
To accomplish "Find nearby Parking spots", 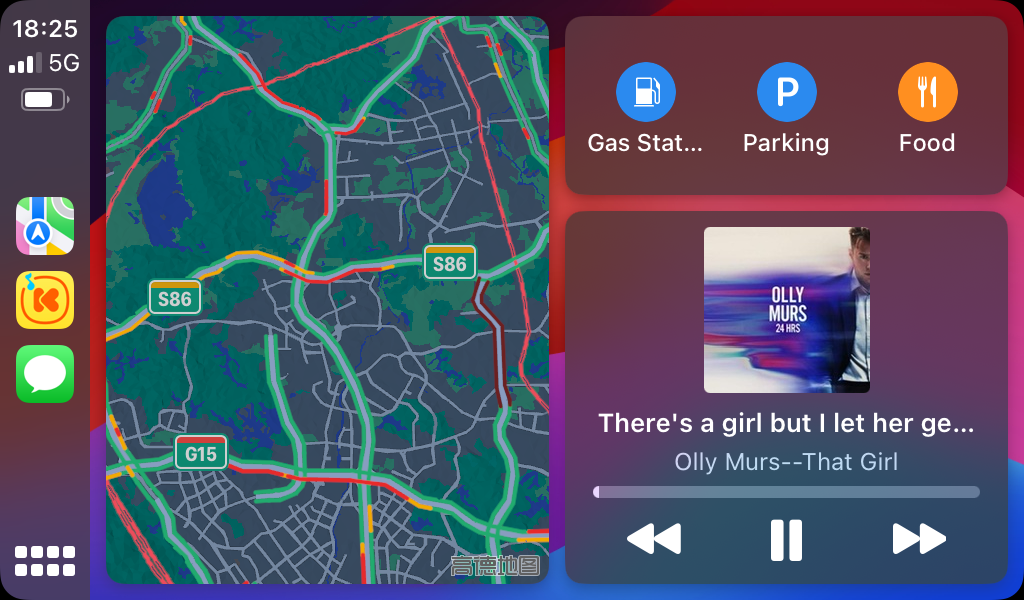I will click(x=786, y=109).
